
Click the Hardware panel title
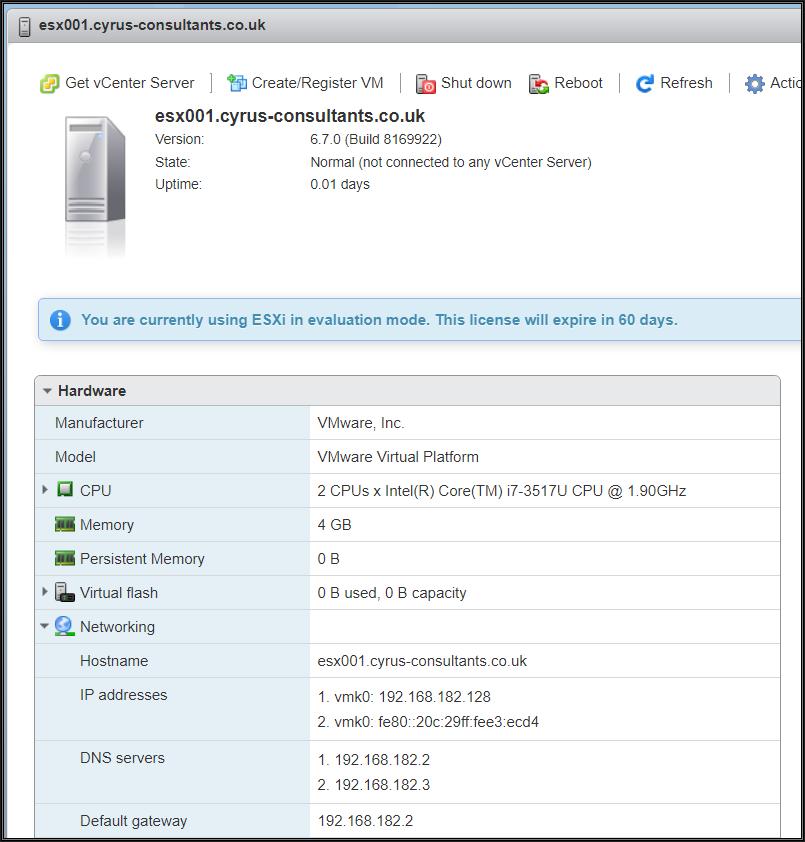pyautogui.click(x=92, y=391)
